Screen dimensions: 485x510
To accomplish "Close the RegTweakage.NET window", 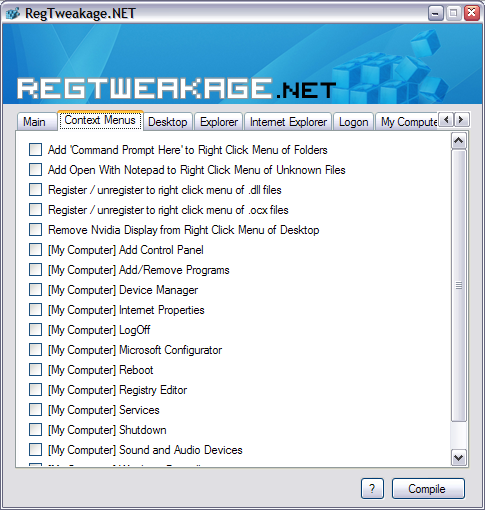I will pos(472,14).
